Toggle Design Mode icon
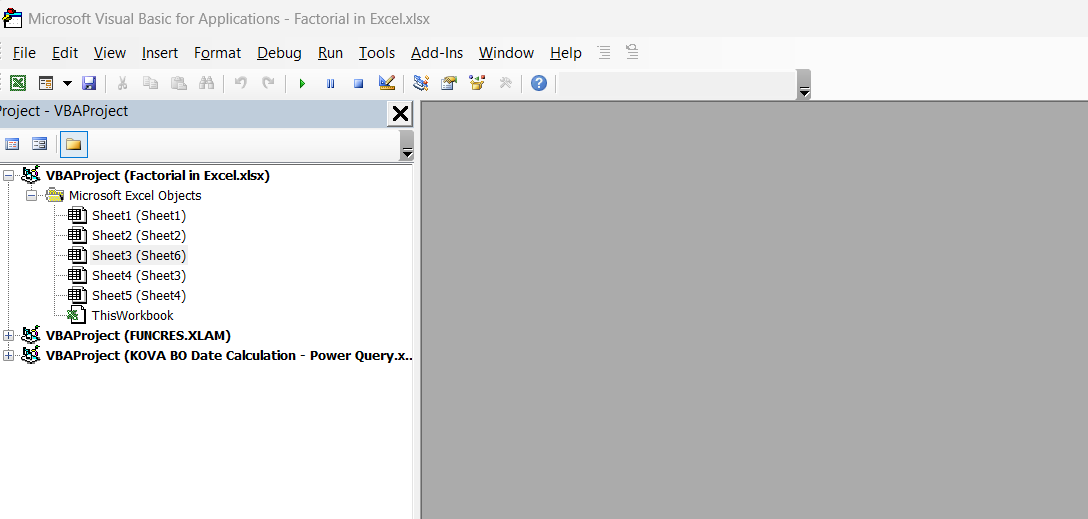Image resolution: width=1088 pixels, height=519 pixels. click(386, 83)
